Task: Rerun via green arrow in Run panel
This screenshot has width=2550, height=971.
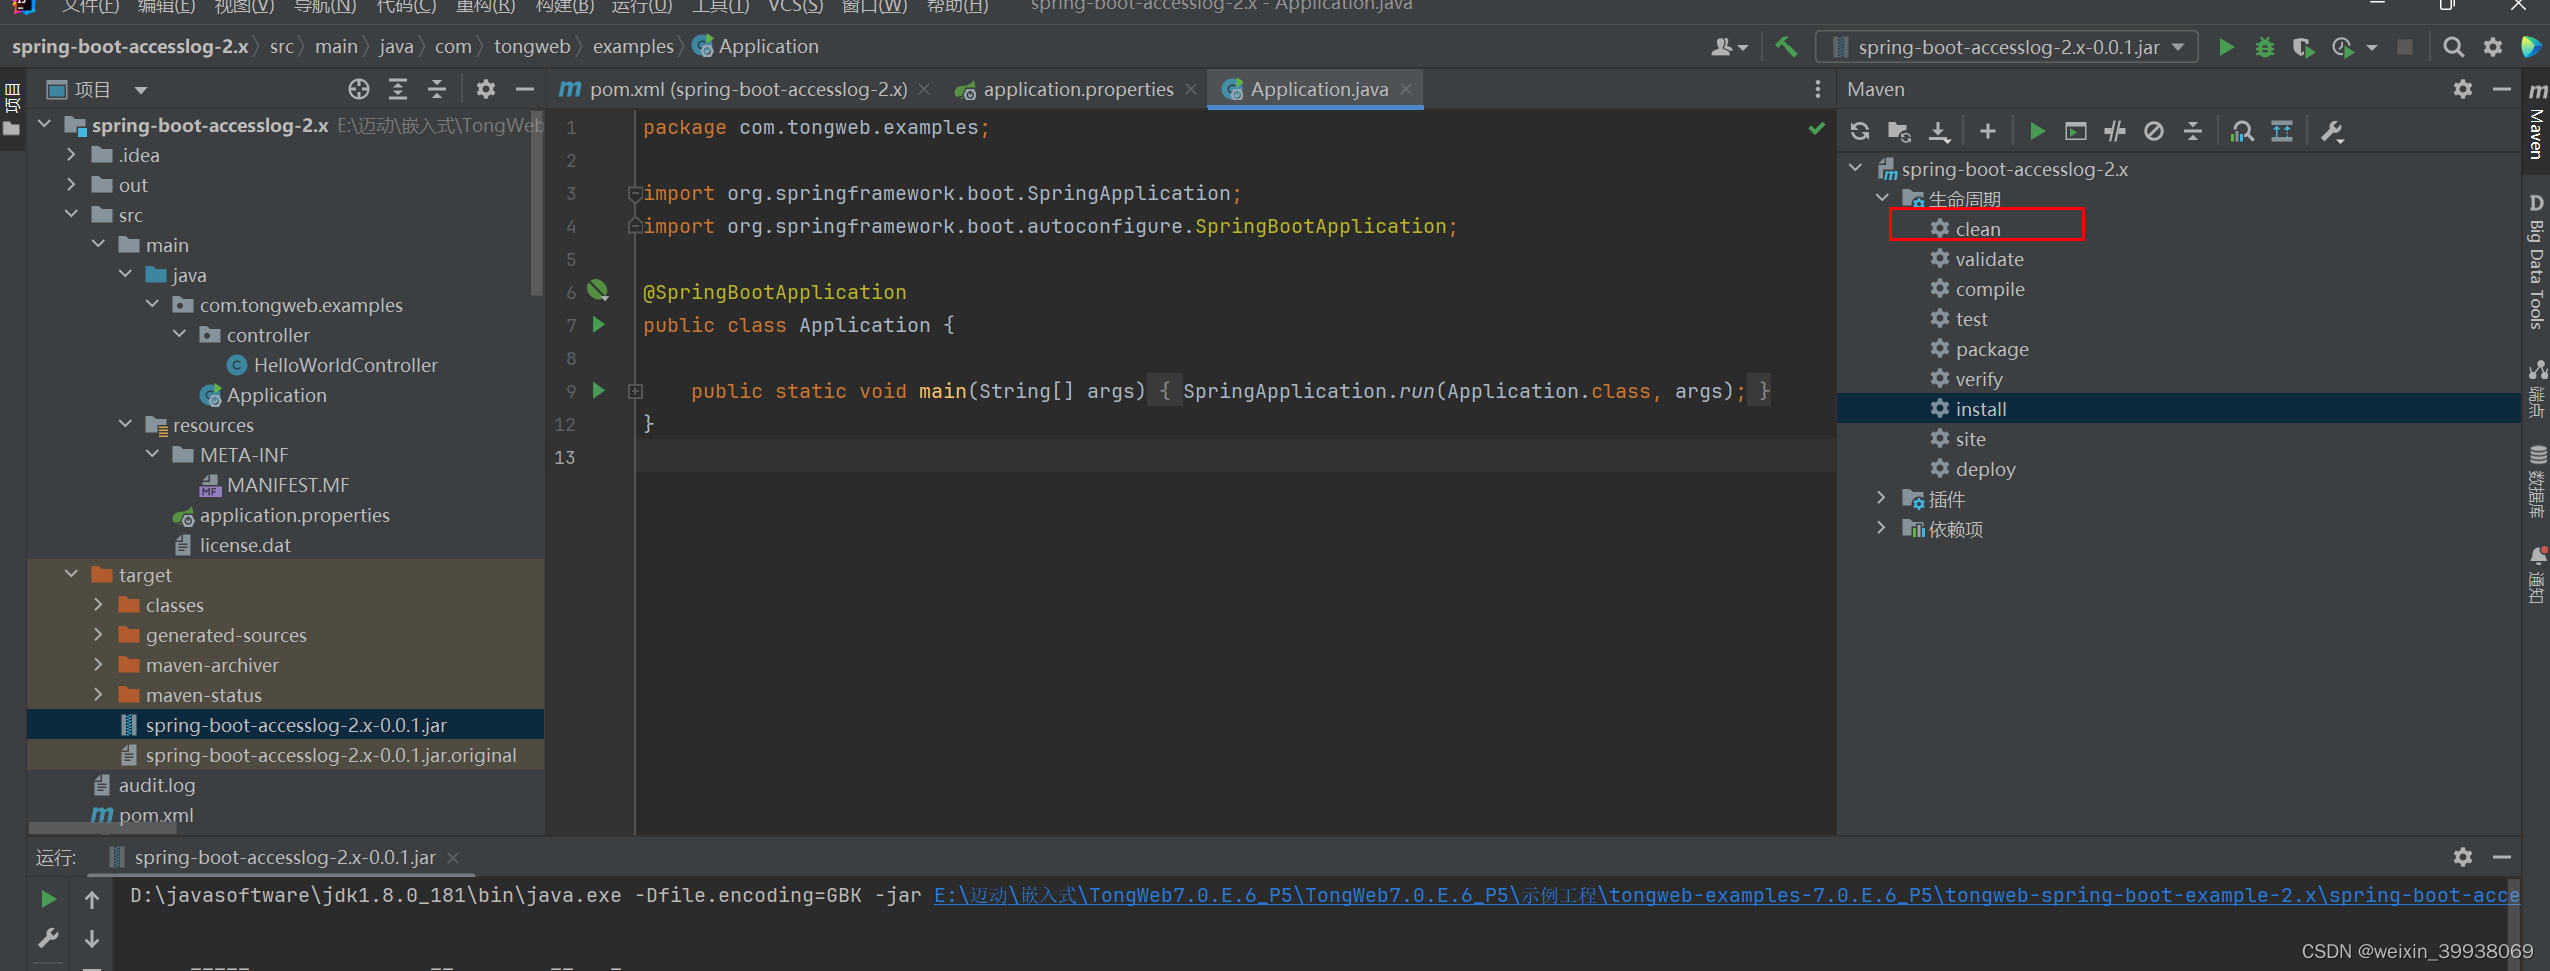Action: (x=47, y=899)
